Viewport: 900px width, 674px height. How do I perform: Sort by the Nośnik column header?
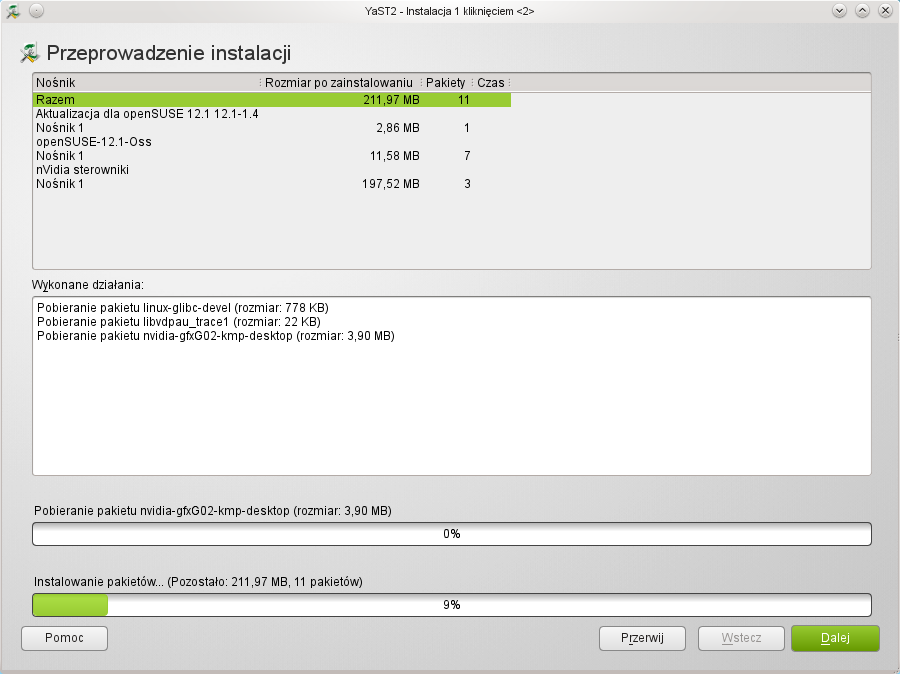point(146,83)
